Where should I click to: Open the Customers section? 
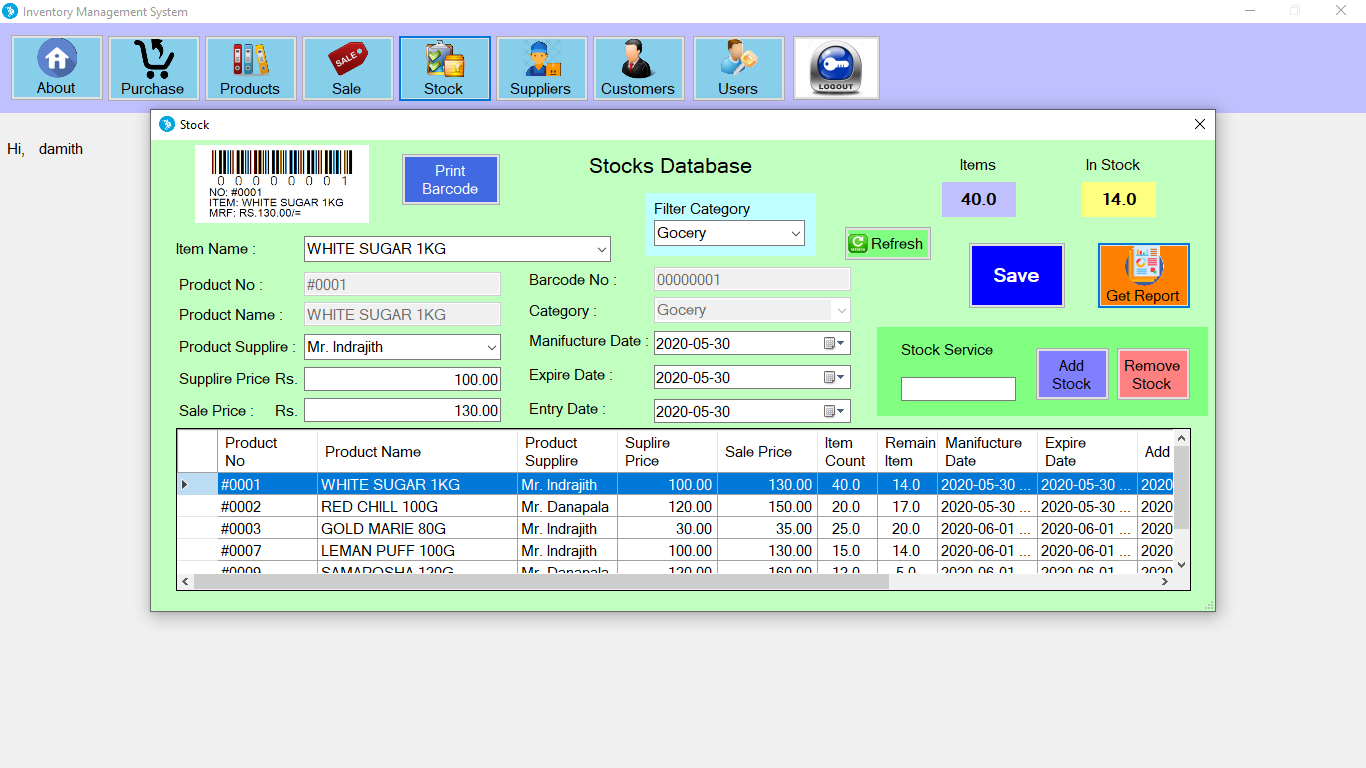pyautogui.click(x=638, y=67)
